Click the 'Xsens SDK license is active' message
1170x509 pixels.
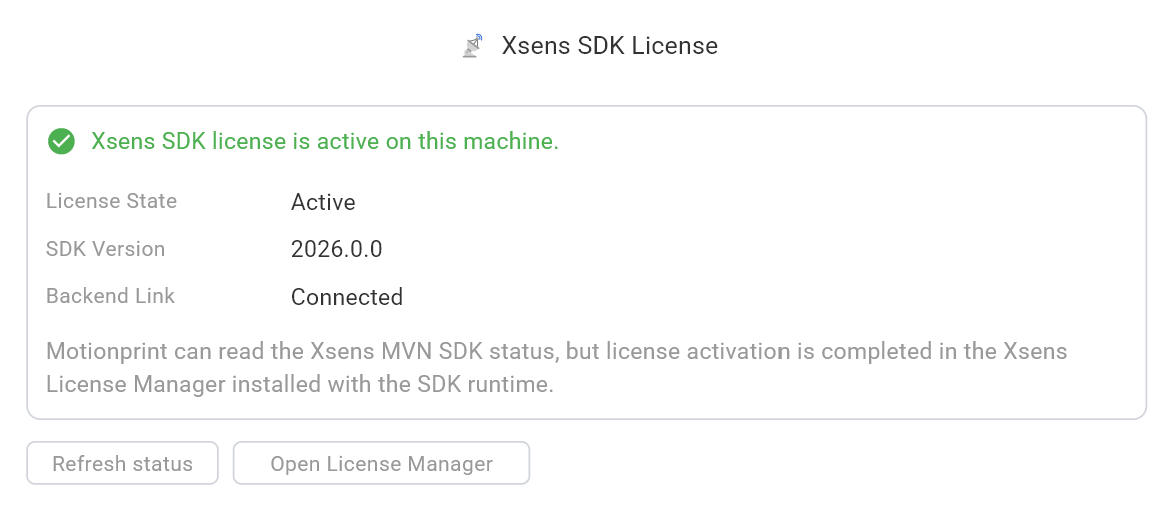pos(325,141)
